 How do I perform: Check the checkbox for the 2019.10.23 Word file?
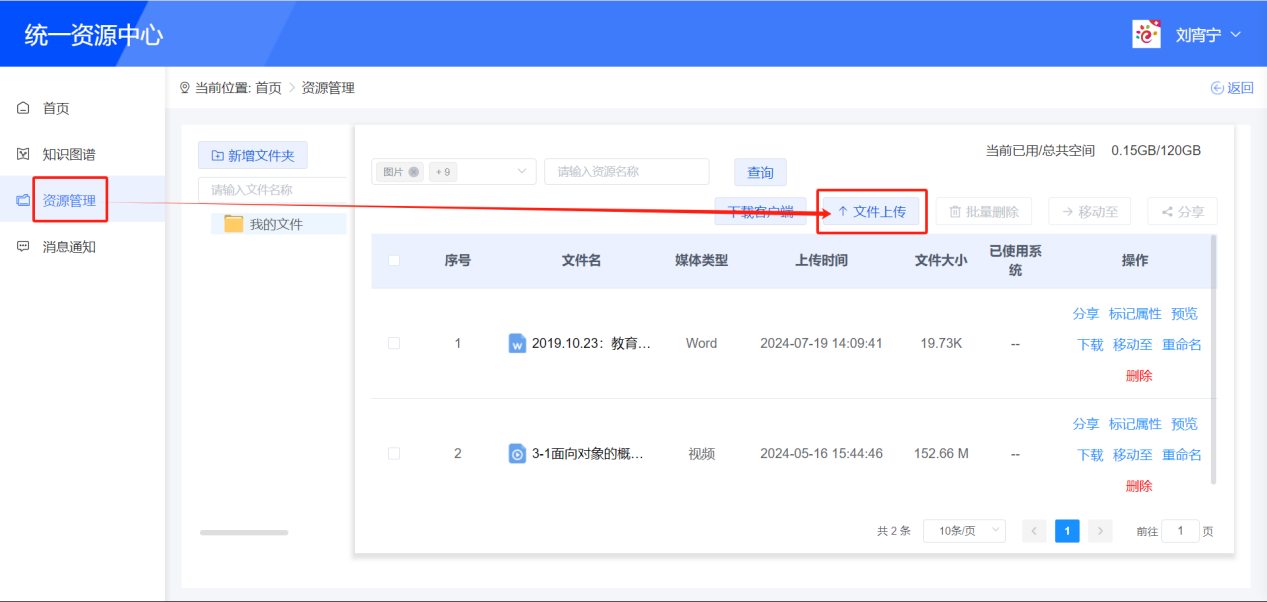(x=394, y=343)
